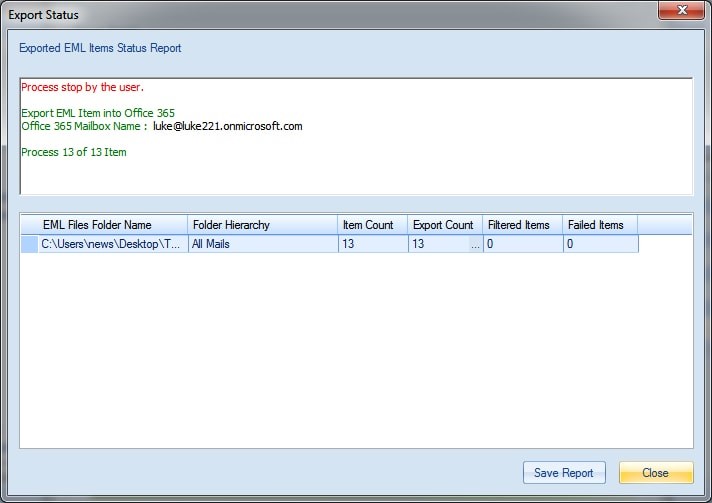This screenshot has width=712, height=503.
Task: Click the Item Count value 13 cell
Action: pos(373,244)
